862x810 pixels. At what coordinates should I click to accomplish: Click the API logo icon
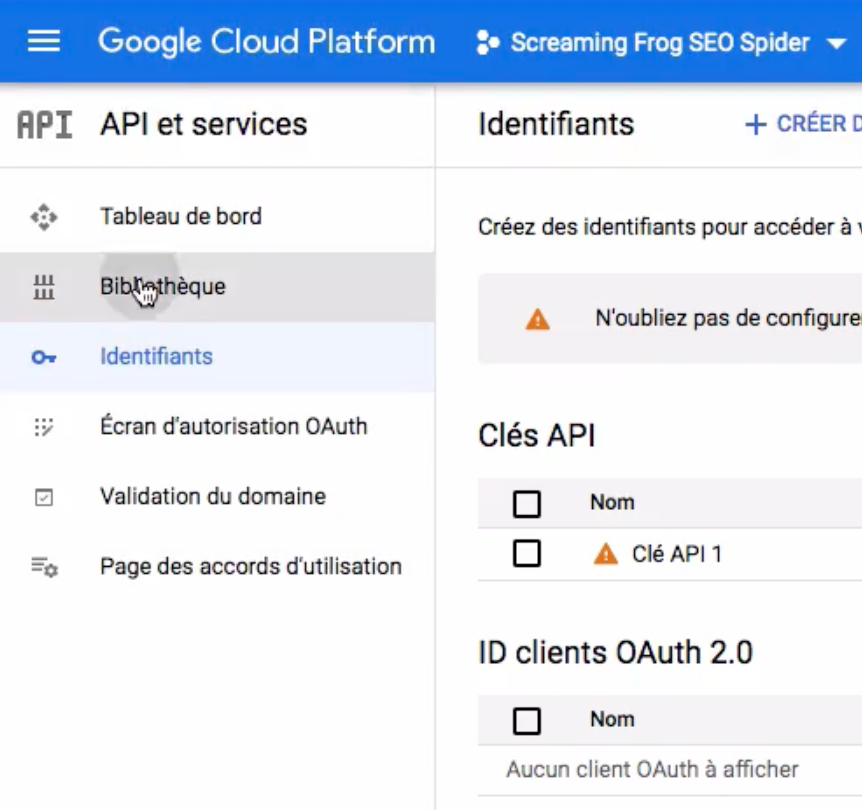[x=45, y=125]
